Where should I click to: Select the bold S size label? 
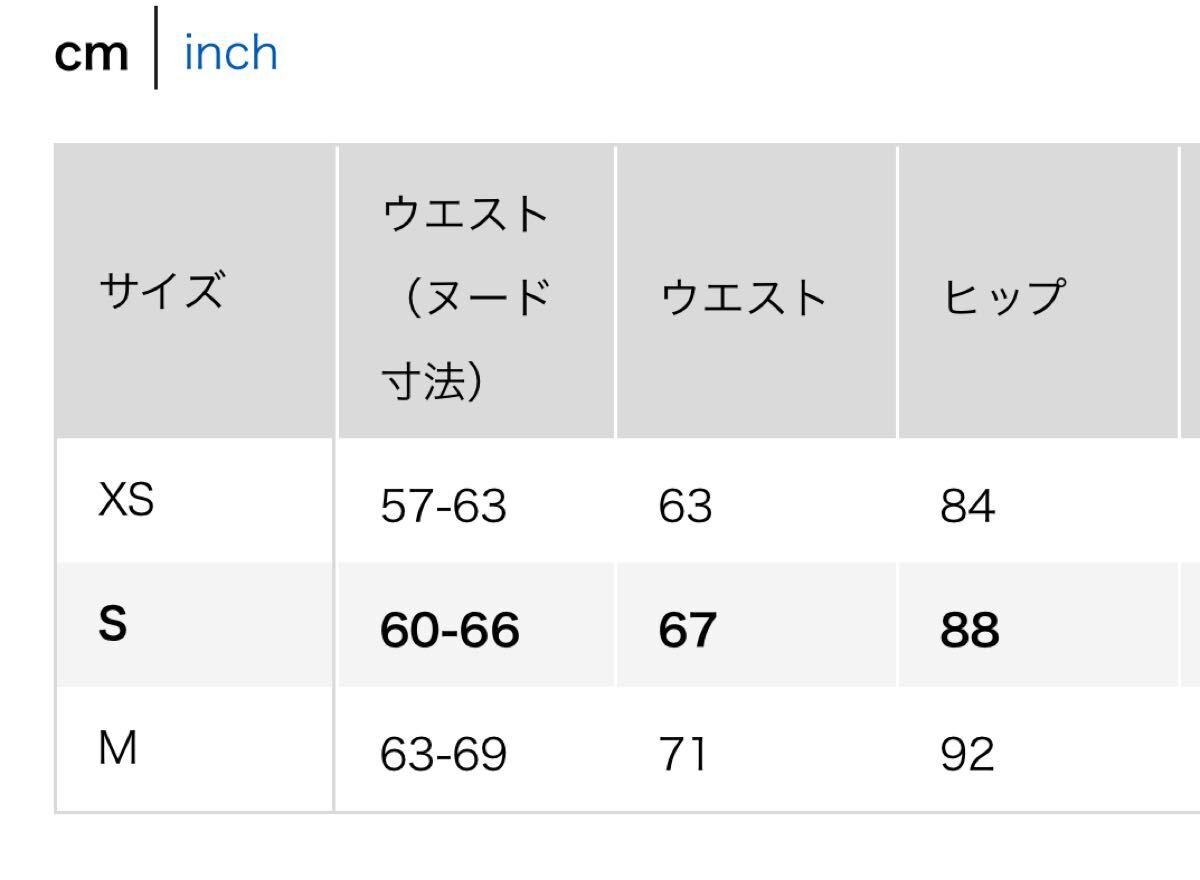point(114,625)
